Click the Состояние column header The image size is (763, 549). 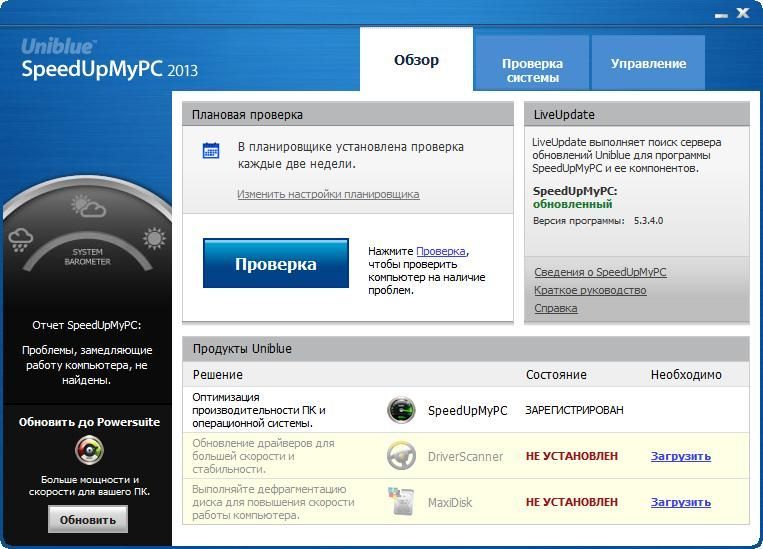tap(556, 375)
